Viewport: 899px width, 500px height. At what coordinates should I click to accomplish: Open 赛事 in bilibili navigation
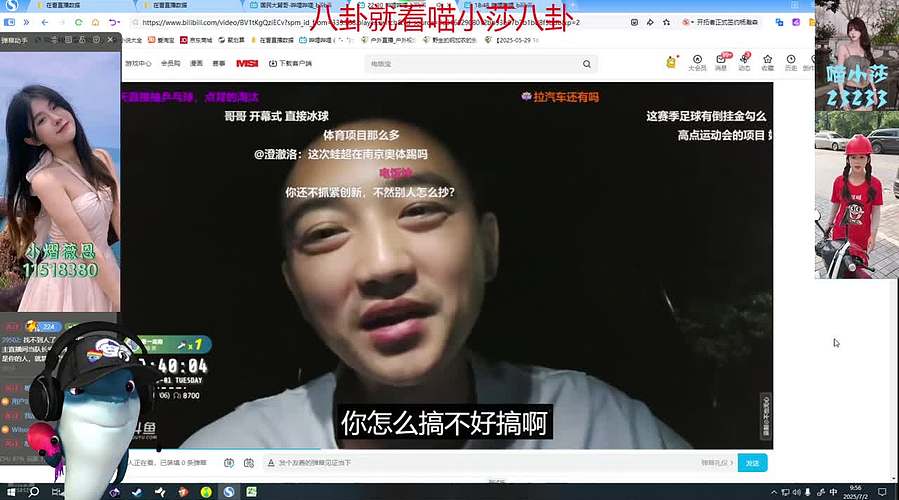[219, 64]
